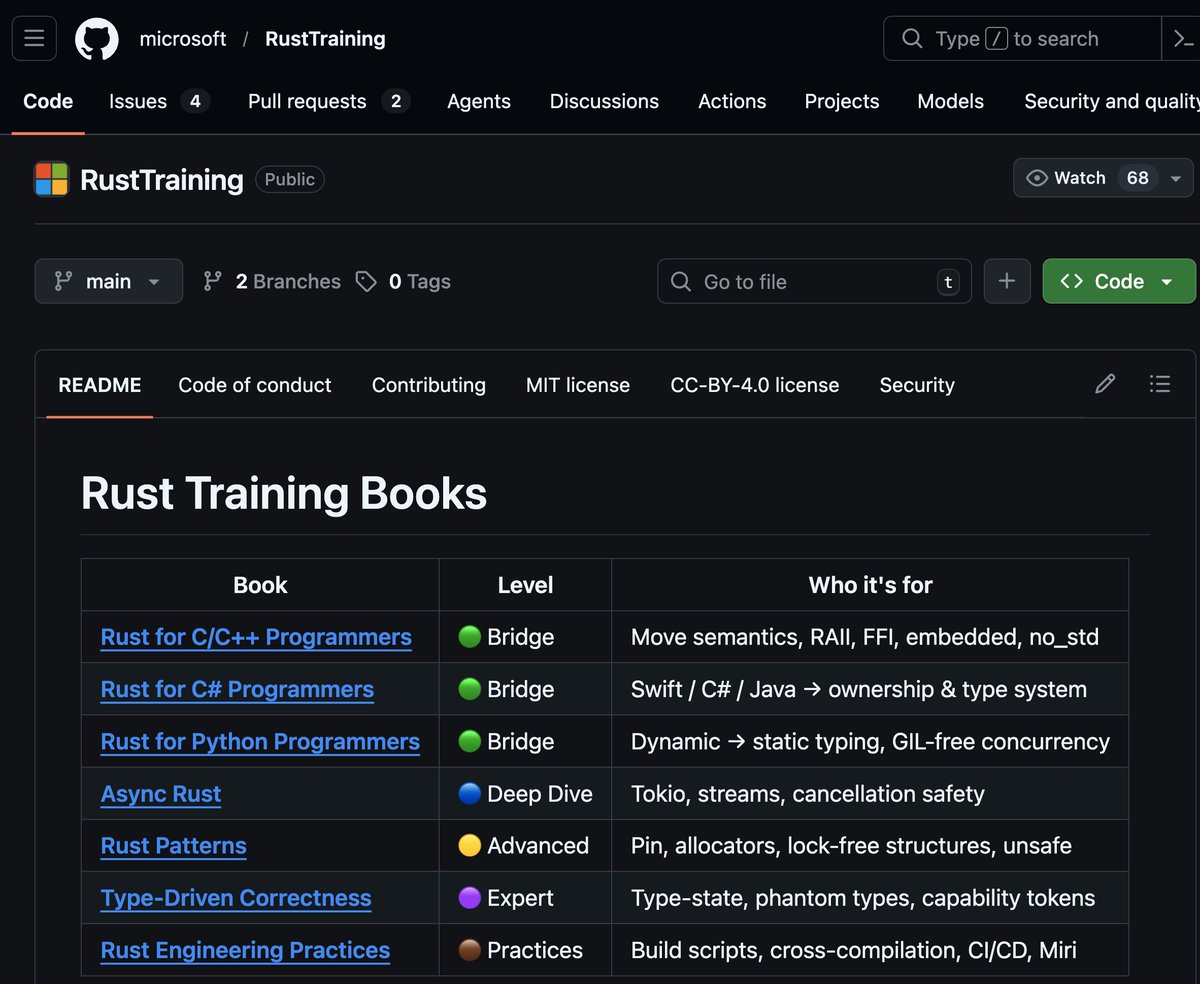Click the microsoft owner link
Viewport: 1200px width, 984px height.
click(x=183, y=39)
